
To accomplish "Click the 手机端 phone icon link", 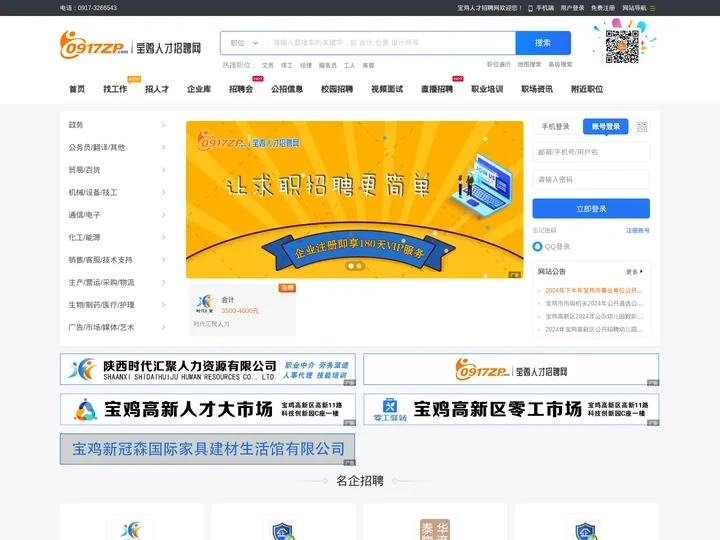I will pos(541,8).
